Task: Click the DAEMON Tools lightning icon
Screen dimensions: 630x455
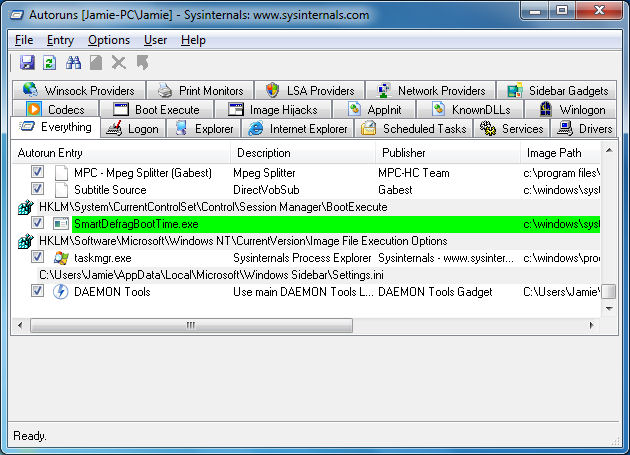Action: tap(61, 291)
